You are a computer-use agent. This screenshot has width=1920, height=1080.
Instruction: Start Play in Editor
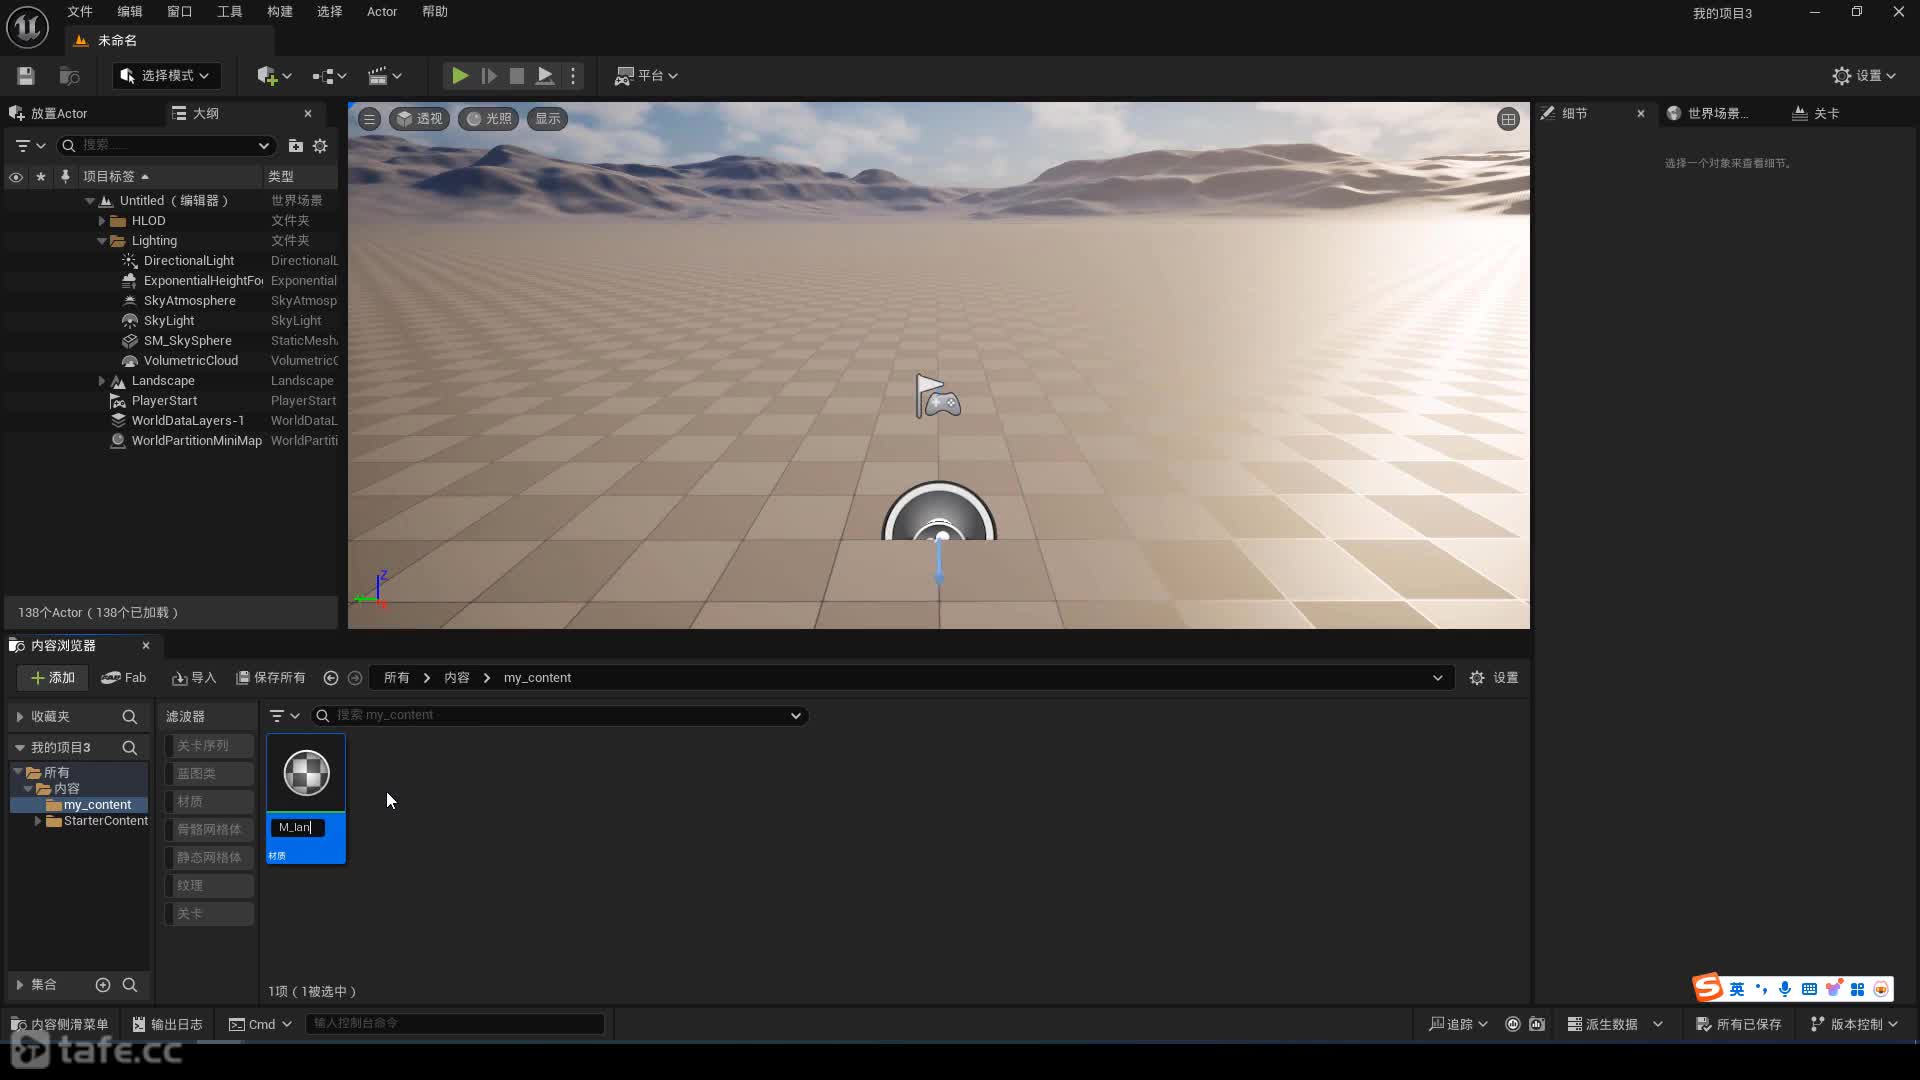click(459, 76)
